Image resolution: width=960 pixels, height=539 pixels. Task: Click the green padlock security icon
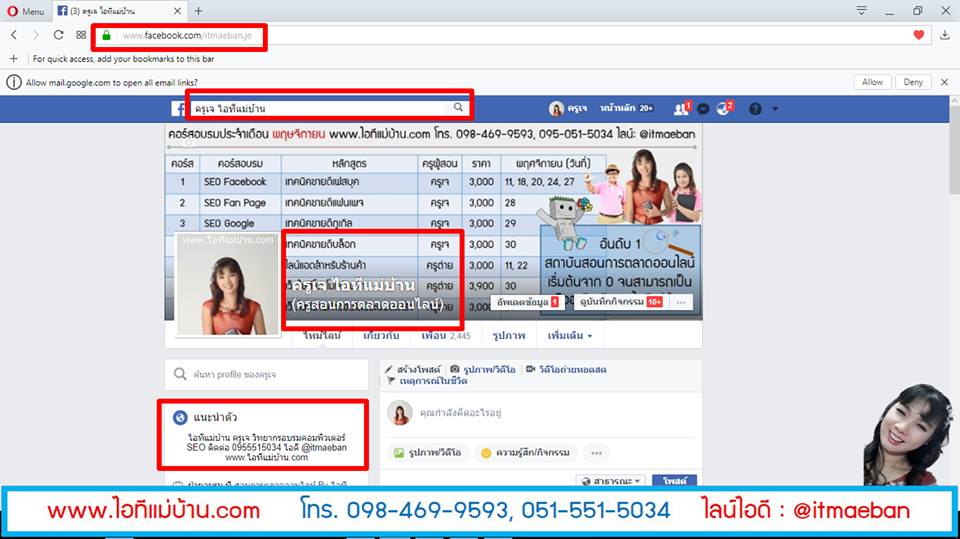pyautogui.click(x=106, y=36)
